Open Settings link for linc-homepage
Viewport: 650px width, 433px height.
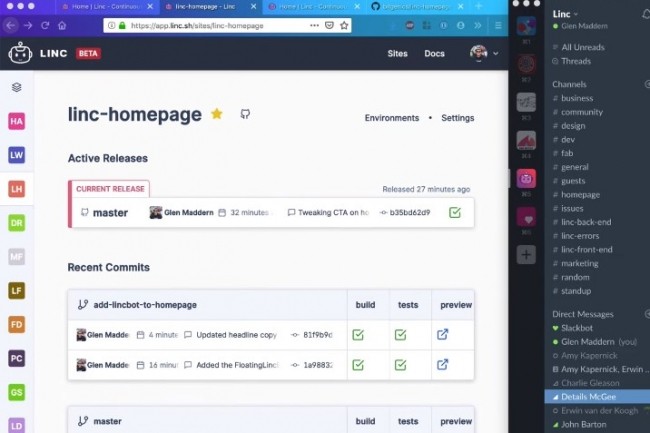tap(458, 118)
